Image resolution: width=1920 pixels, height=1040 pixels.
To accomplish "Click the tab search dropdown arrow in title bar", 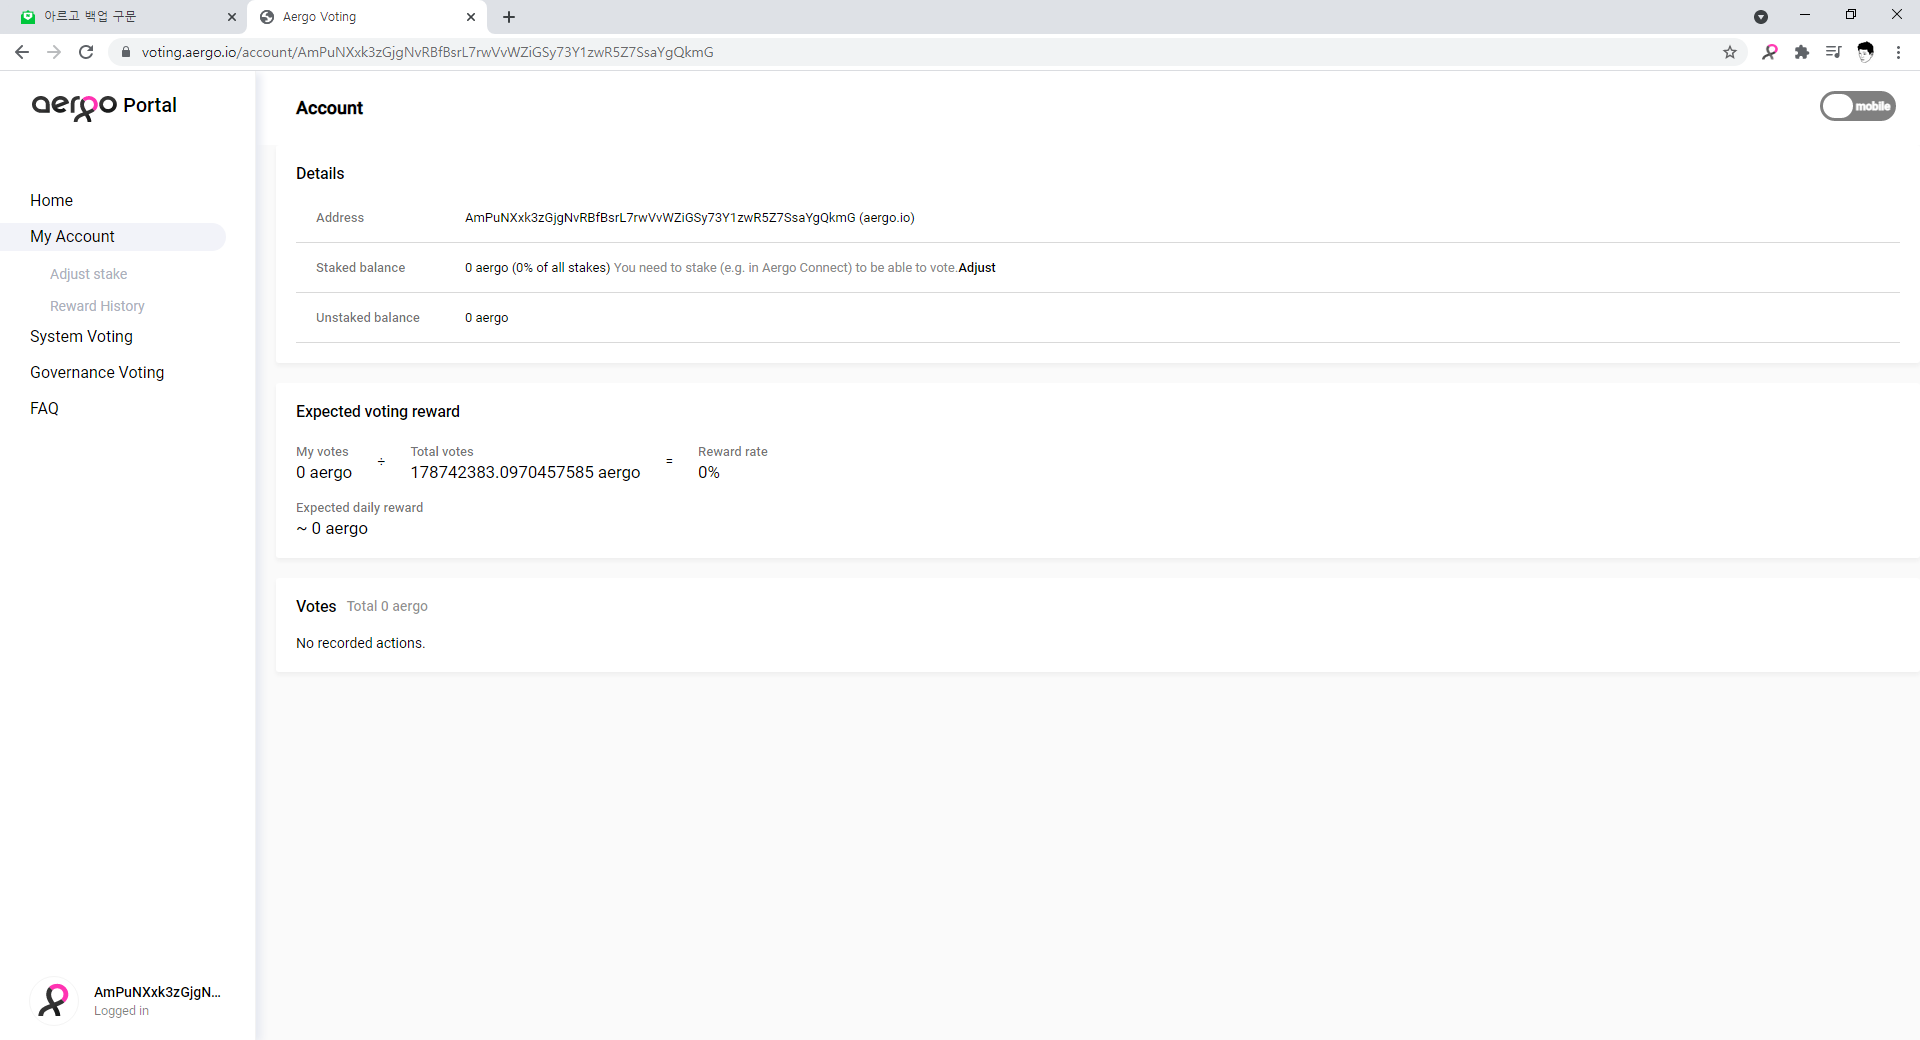I will pos(1761,17).
